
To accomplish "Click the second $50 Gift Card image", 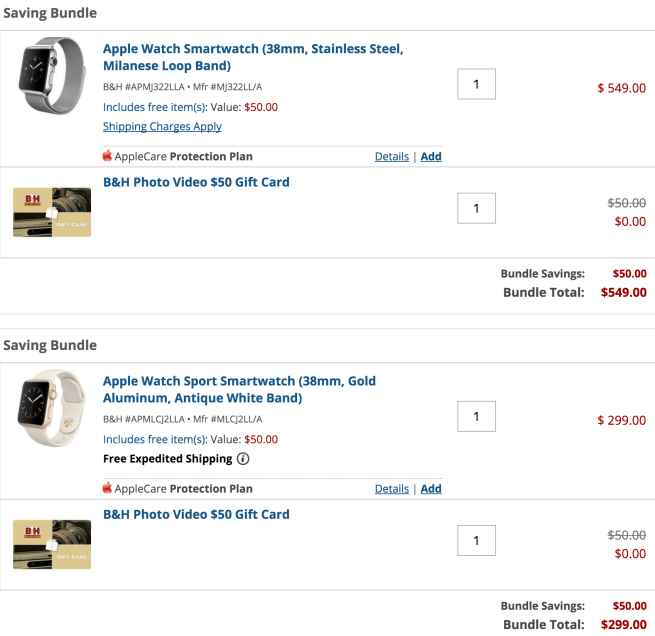I will pyautogui.click(x=52, y=543).
